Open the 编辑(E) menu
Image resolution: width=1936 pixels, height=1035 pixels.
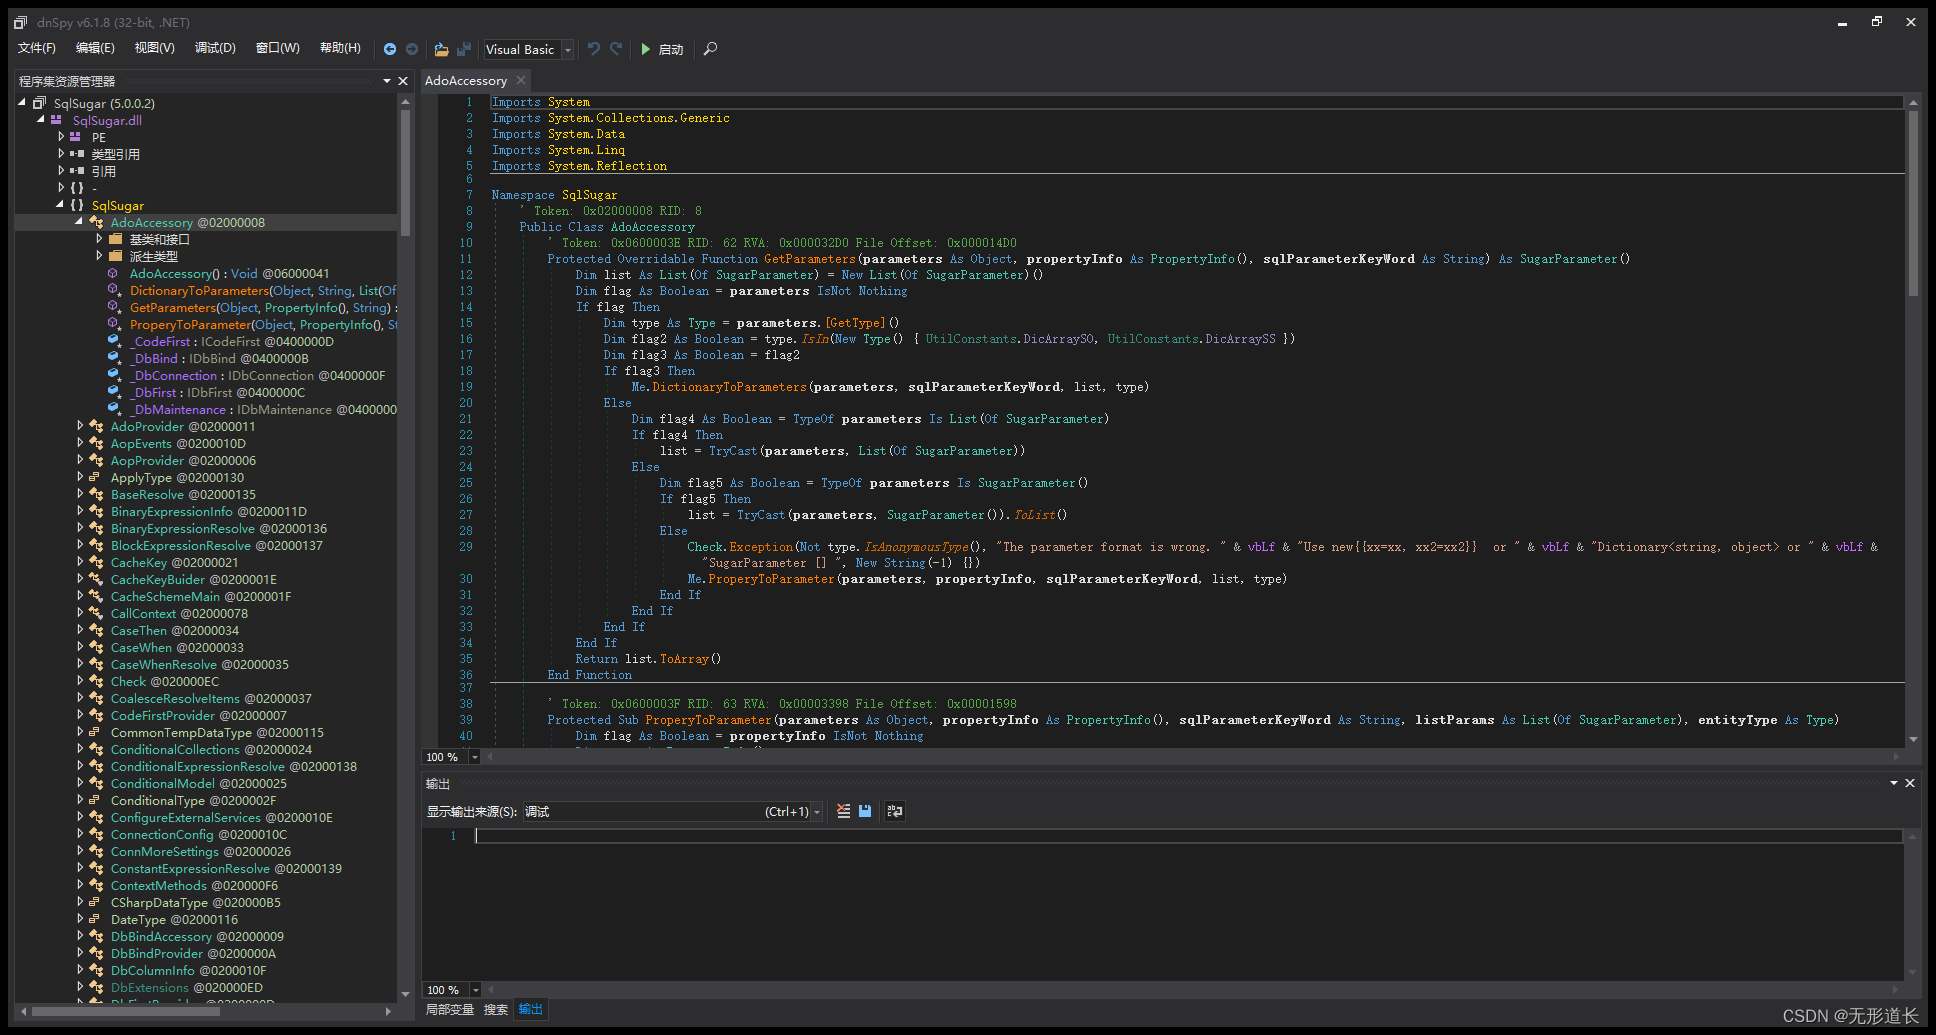click(x=95, y=48)
